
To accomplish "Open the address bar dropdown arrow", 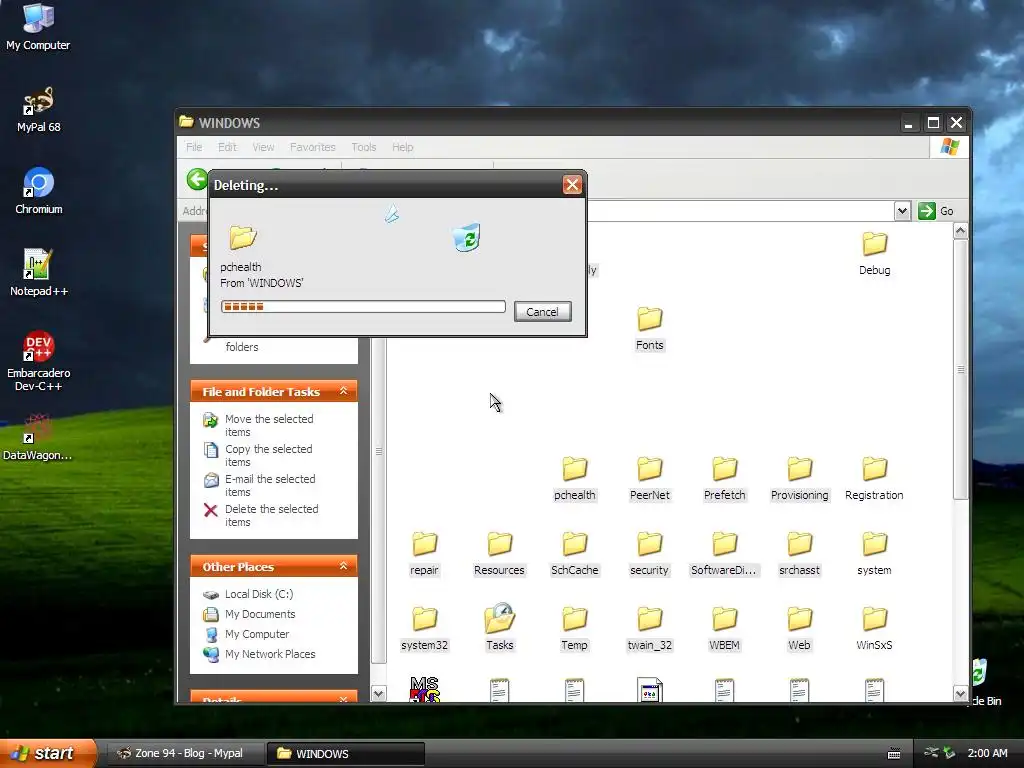I will click(902, 211).
